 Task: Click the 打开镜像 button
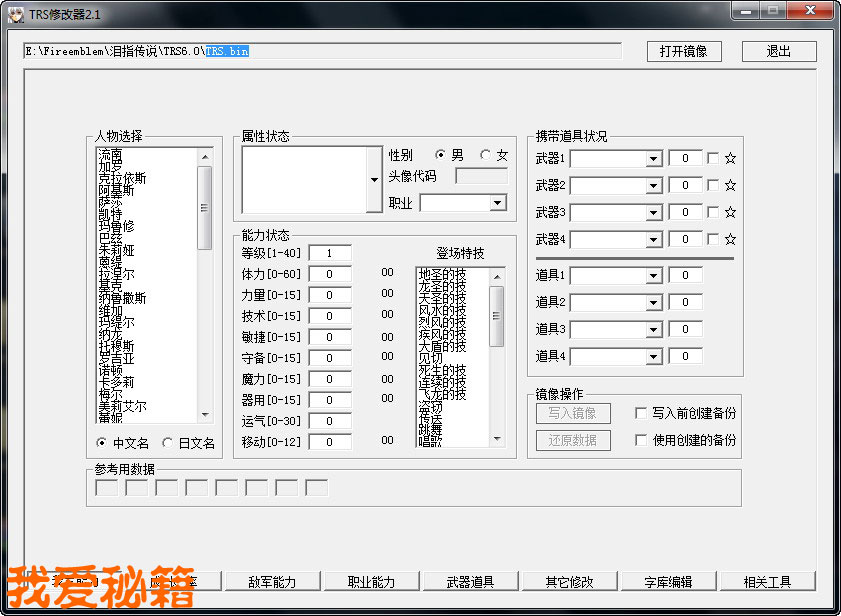pos(683,51)
